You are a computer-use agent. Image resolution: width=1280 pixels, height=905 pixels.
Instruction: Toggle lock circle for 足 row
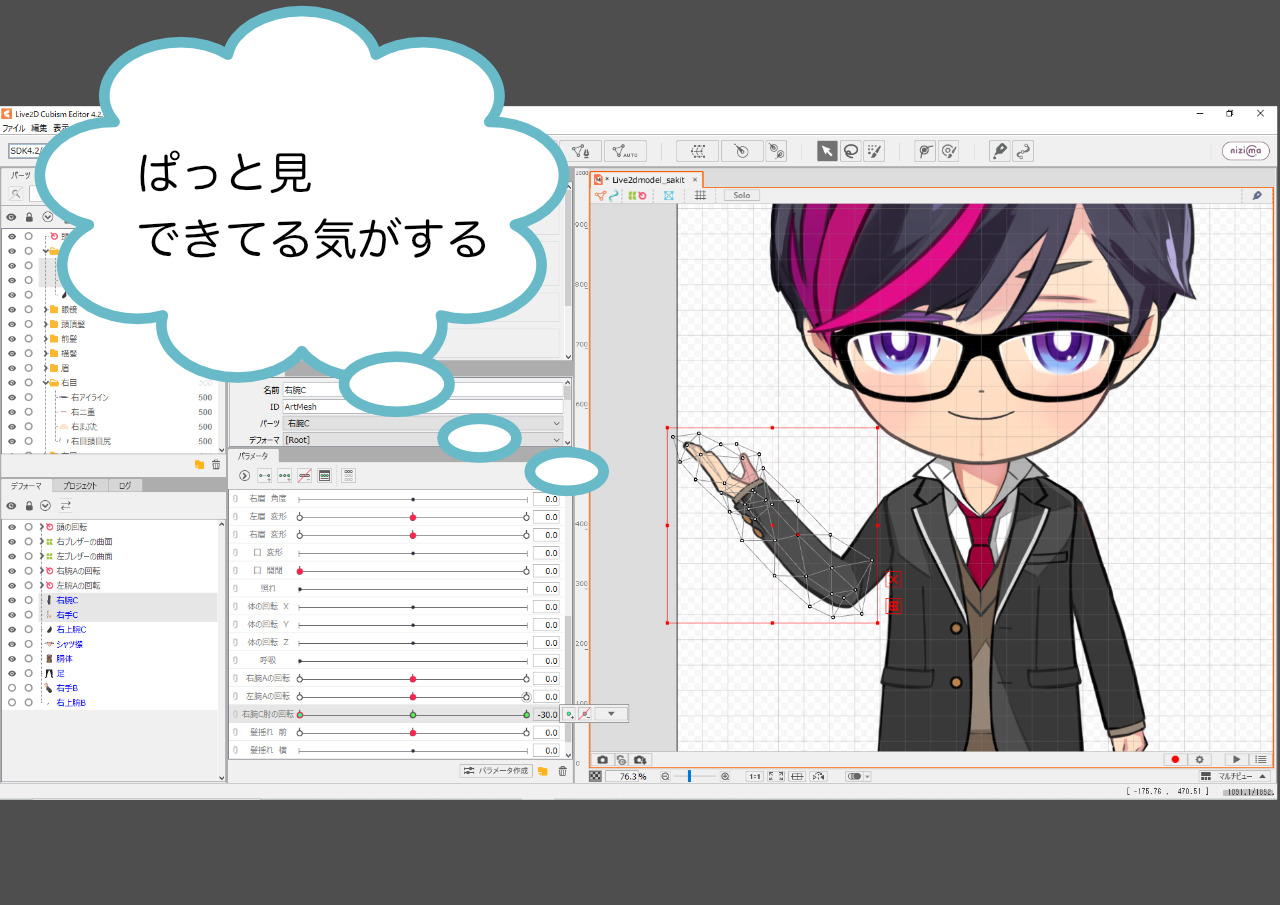coord(28,674)
